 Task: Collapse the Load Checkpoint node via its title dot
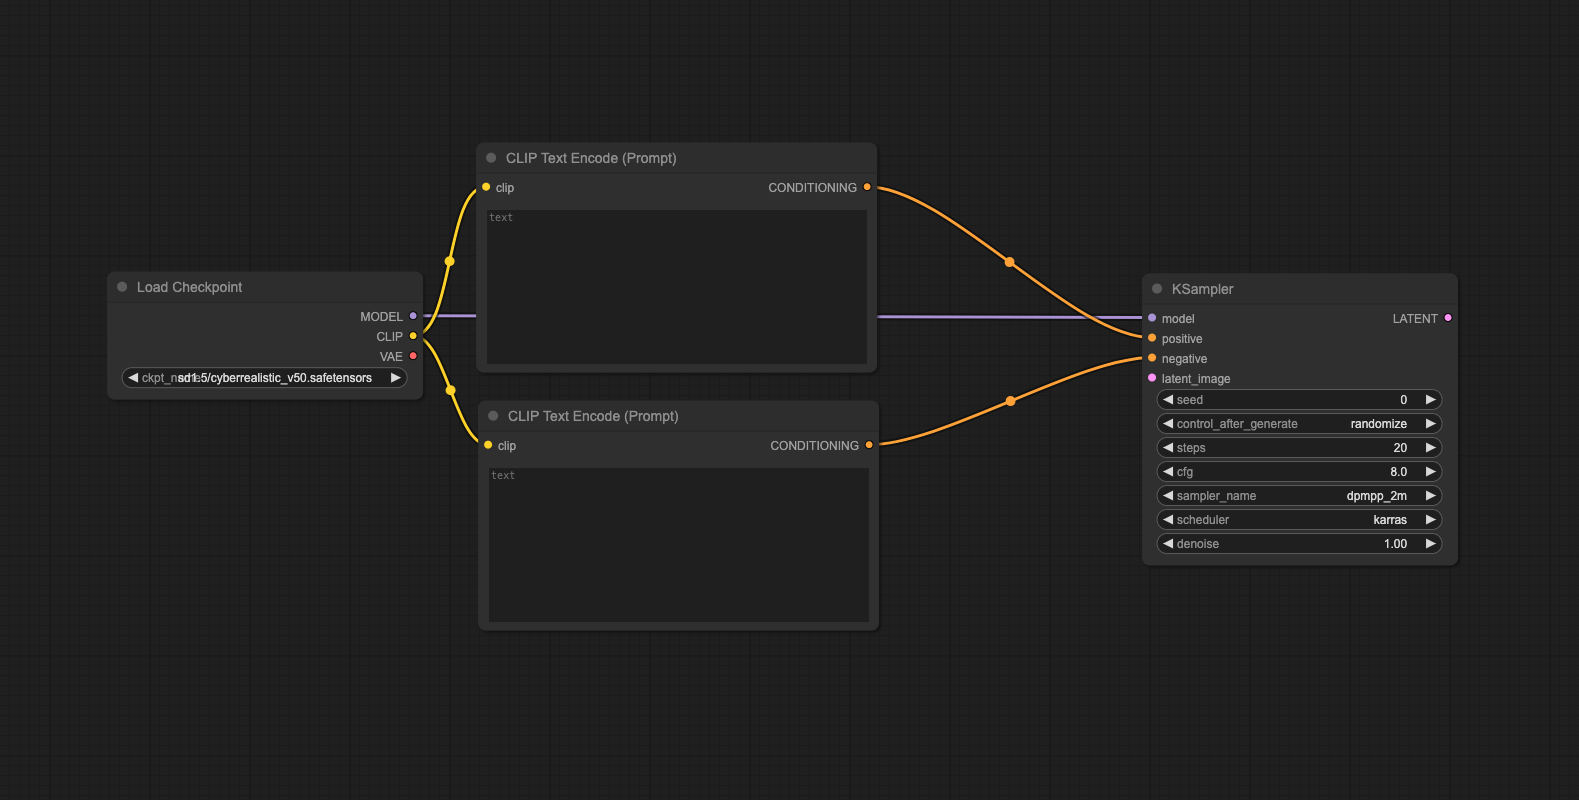tap(122, 287)
